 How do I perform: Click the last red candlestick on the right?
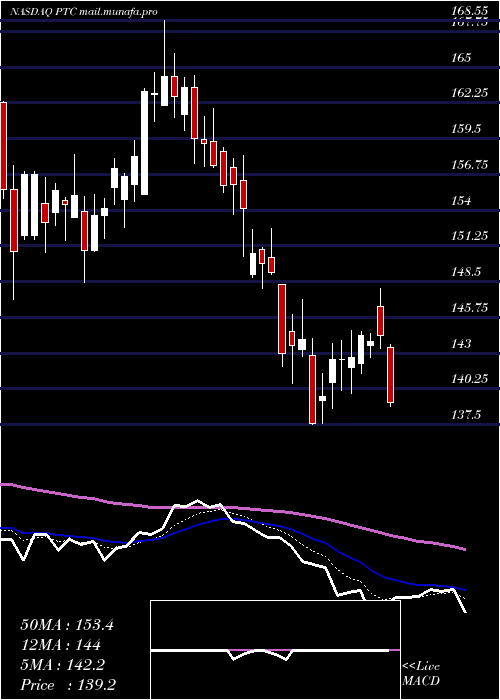pyautogui.click(x=391, y=375)
